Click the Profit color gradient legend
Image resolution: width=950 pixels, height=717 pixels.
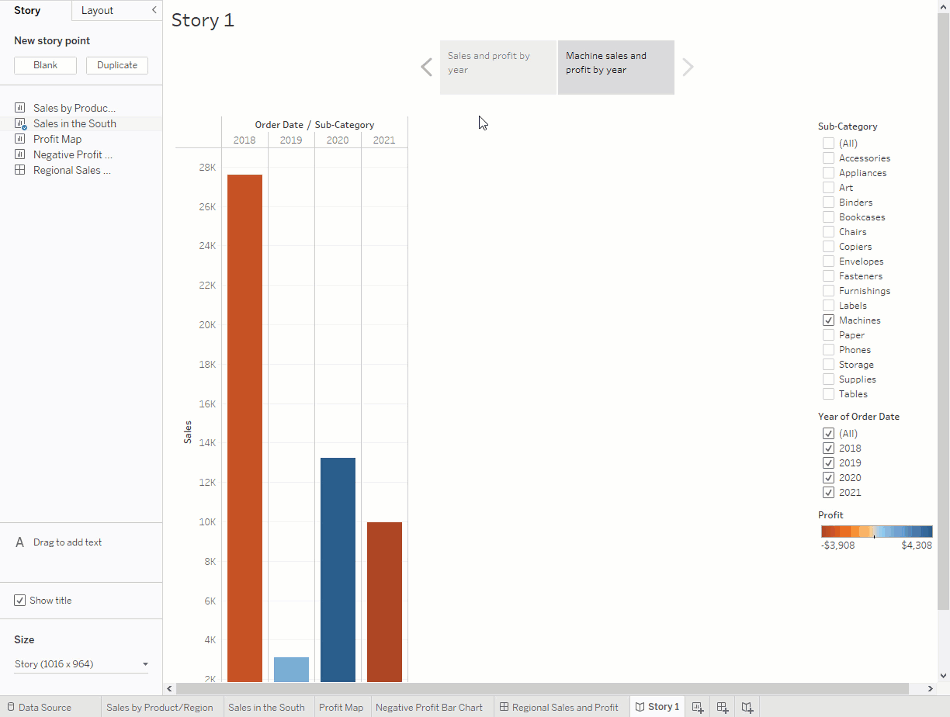876,532
